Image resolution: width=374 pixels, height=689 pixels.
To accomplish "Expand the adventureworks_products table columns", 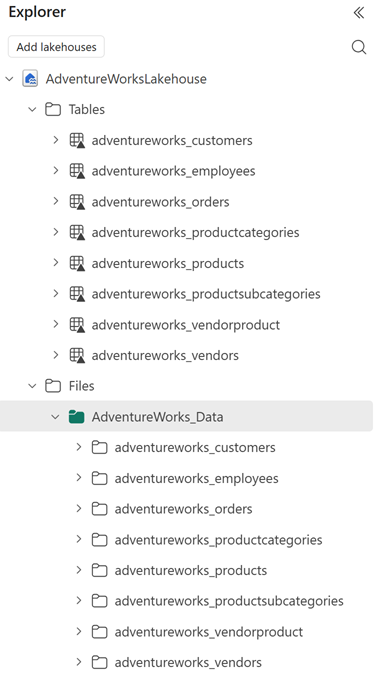I will click(56, 263).
